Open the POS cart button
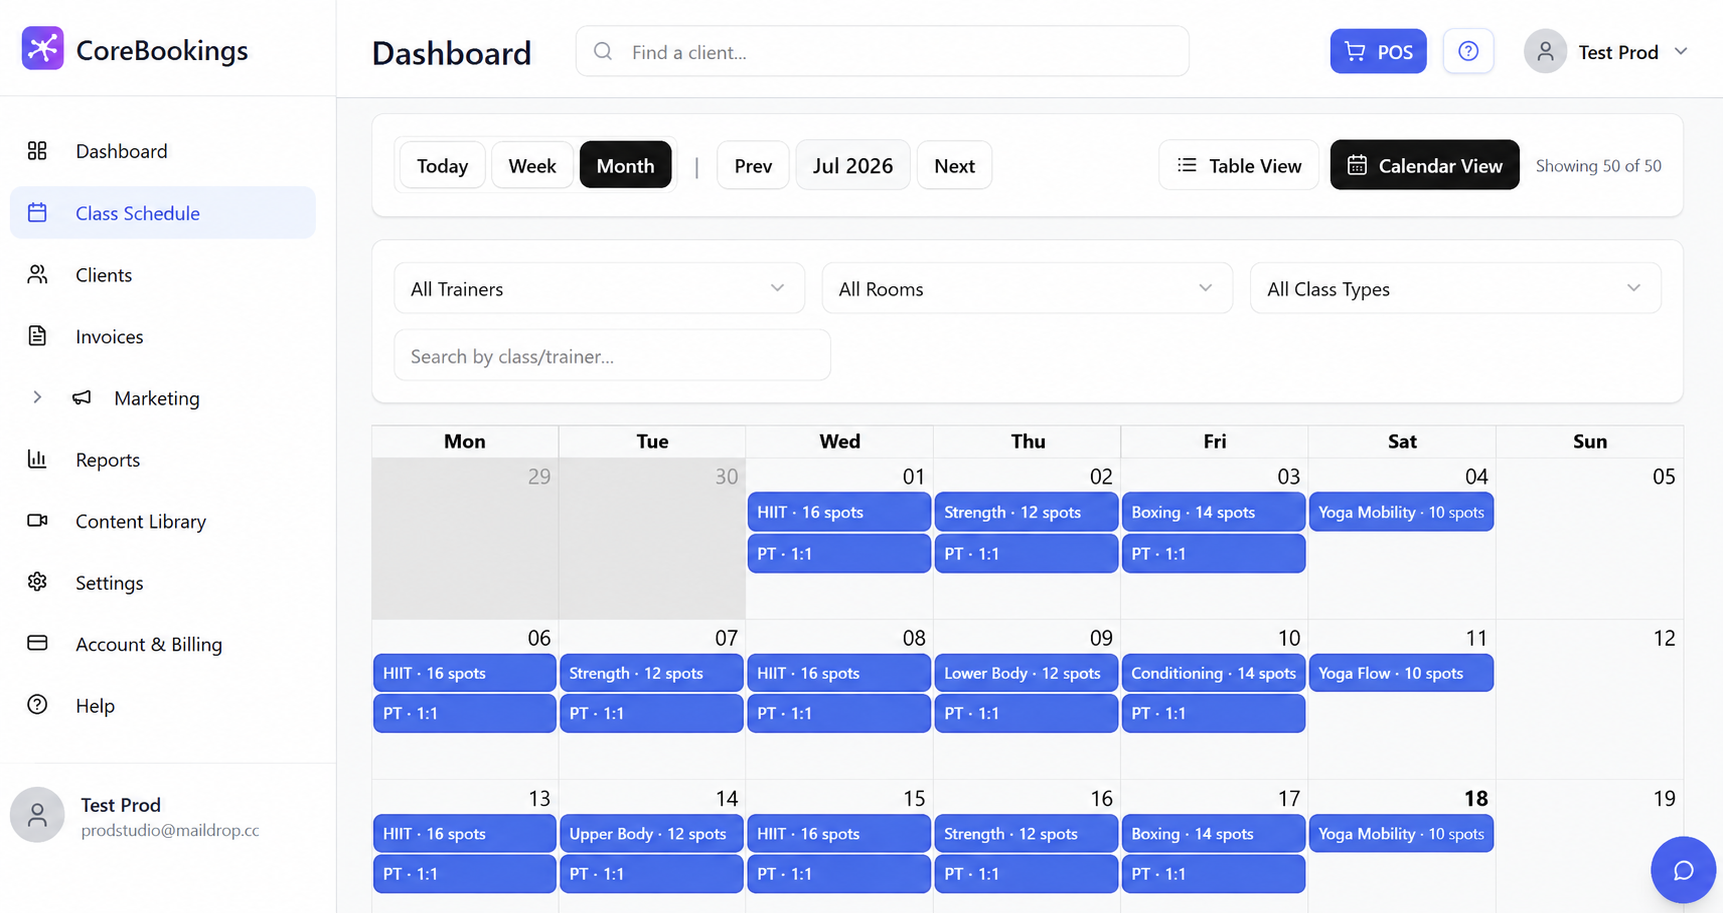 1378,51
